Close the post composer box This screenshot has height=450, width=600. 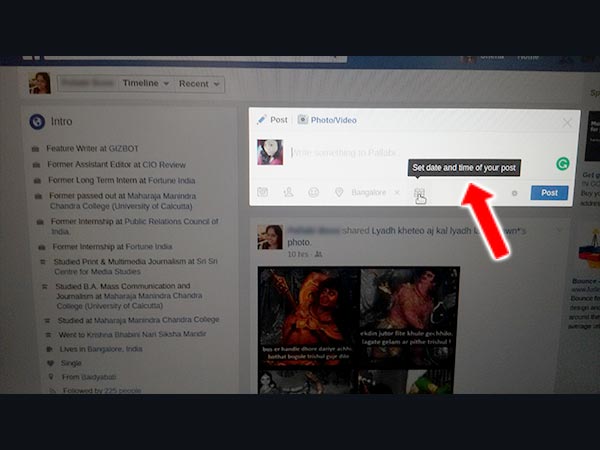(x=567, y=122)
